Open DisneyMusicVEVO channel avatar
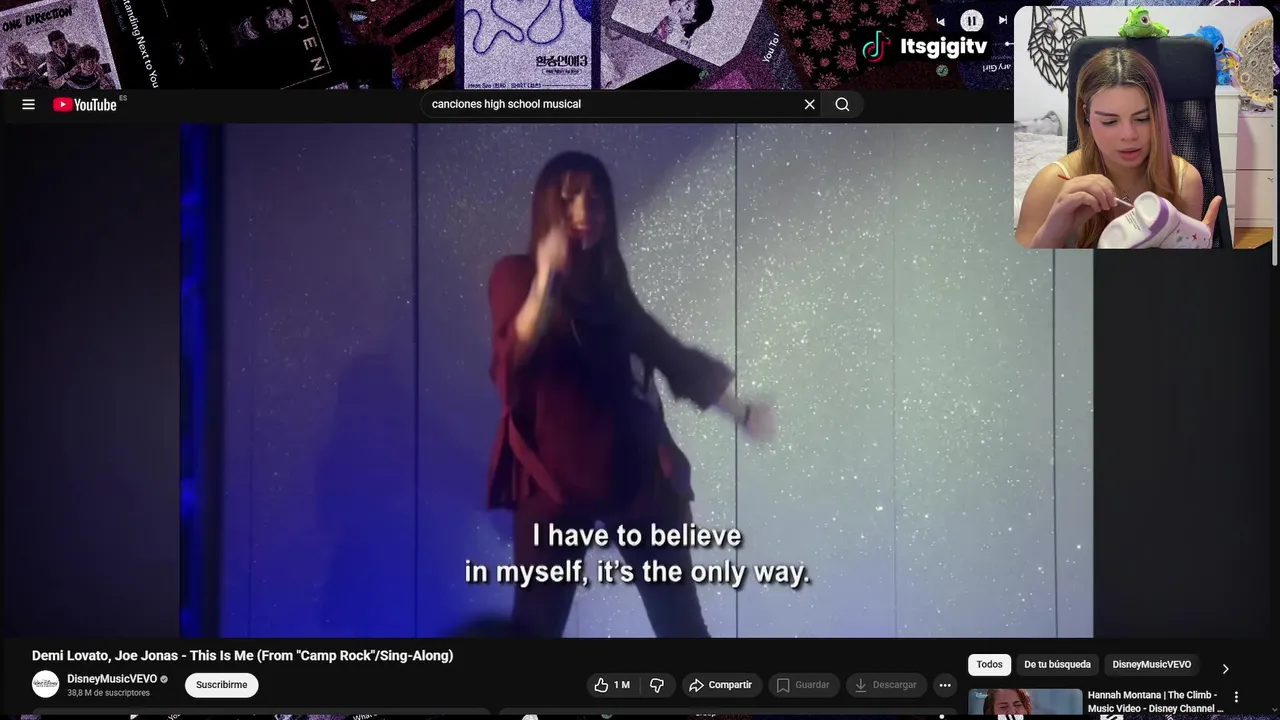Image resolution: width=1280 pixels, height=720 pixels. click(45, 684)
